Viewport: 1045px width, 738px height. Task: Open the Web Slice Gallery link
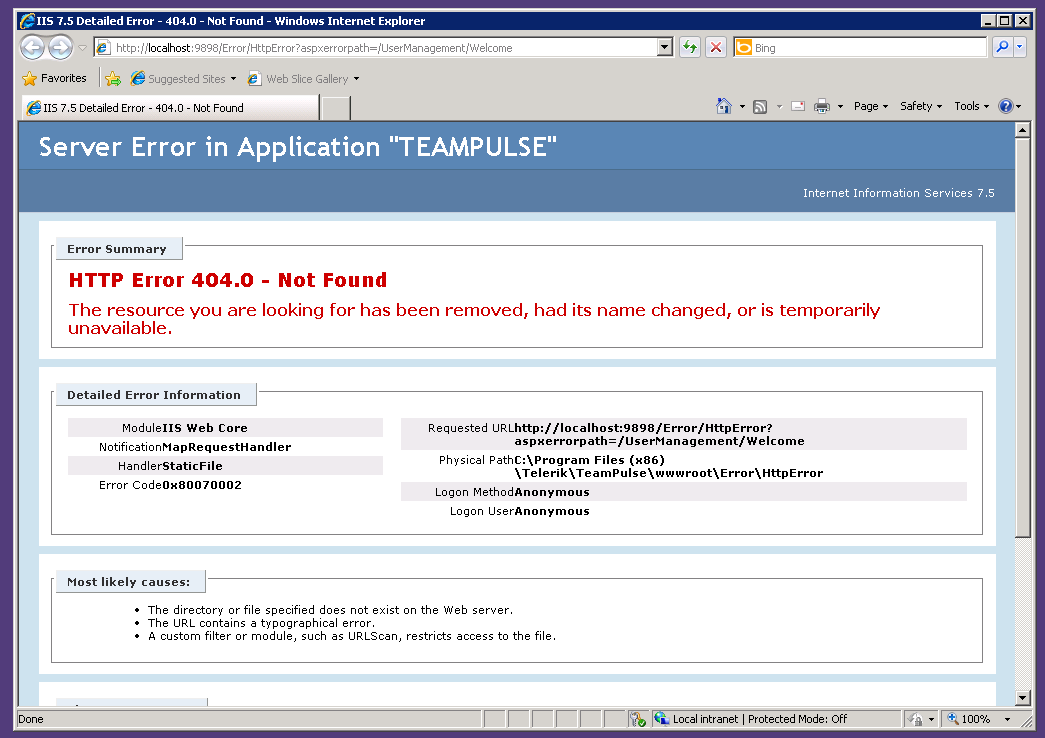(x=303, y=79)
